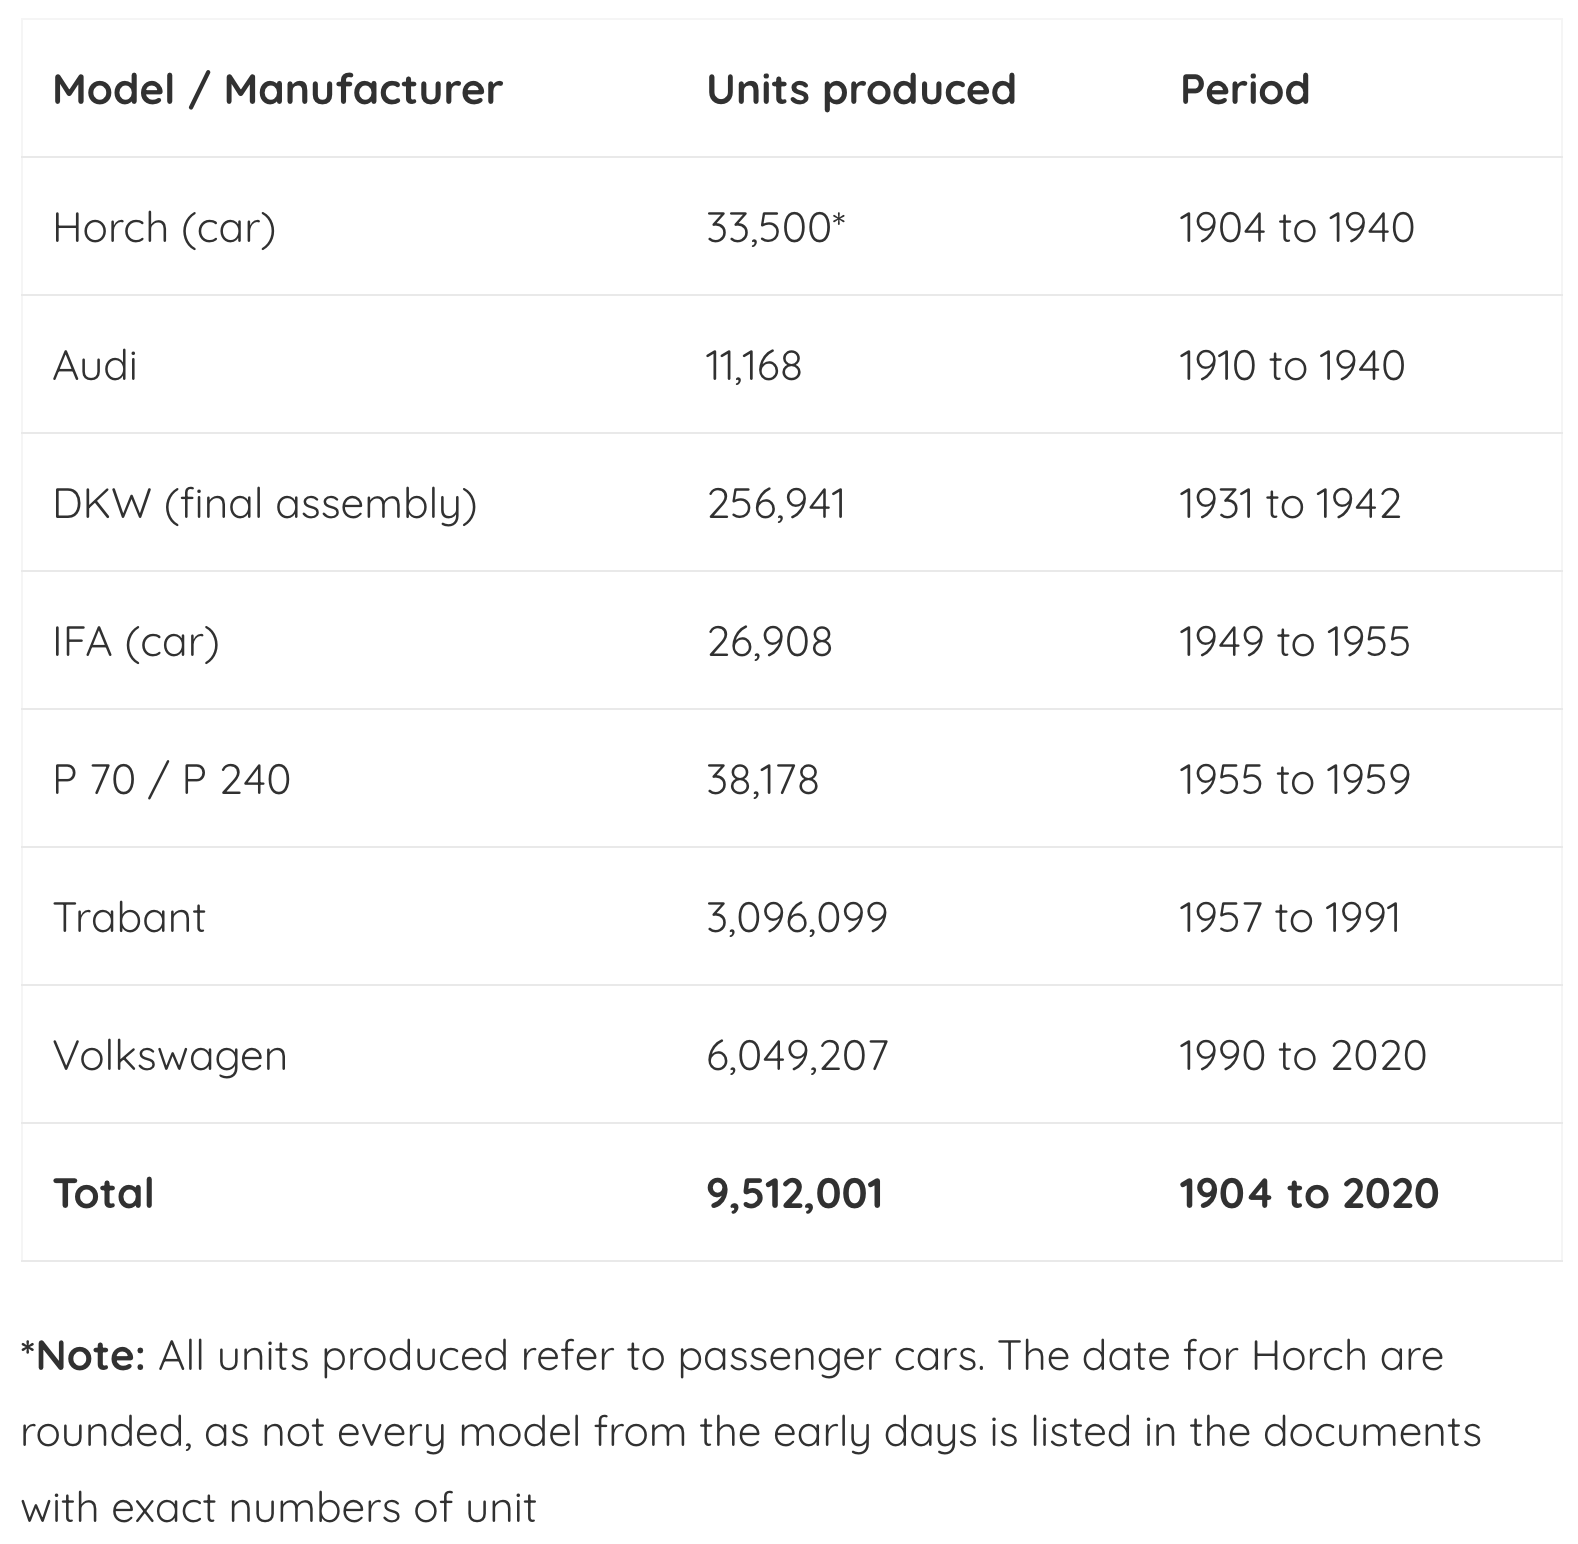Click the 33,500* units value
This screenshot has height=1544, width=1578.
click(x=775, y=228)
